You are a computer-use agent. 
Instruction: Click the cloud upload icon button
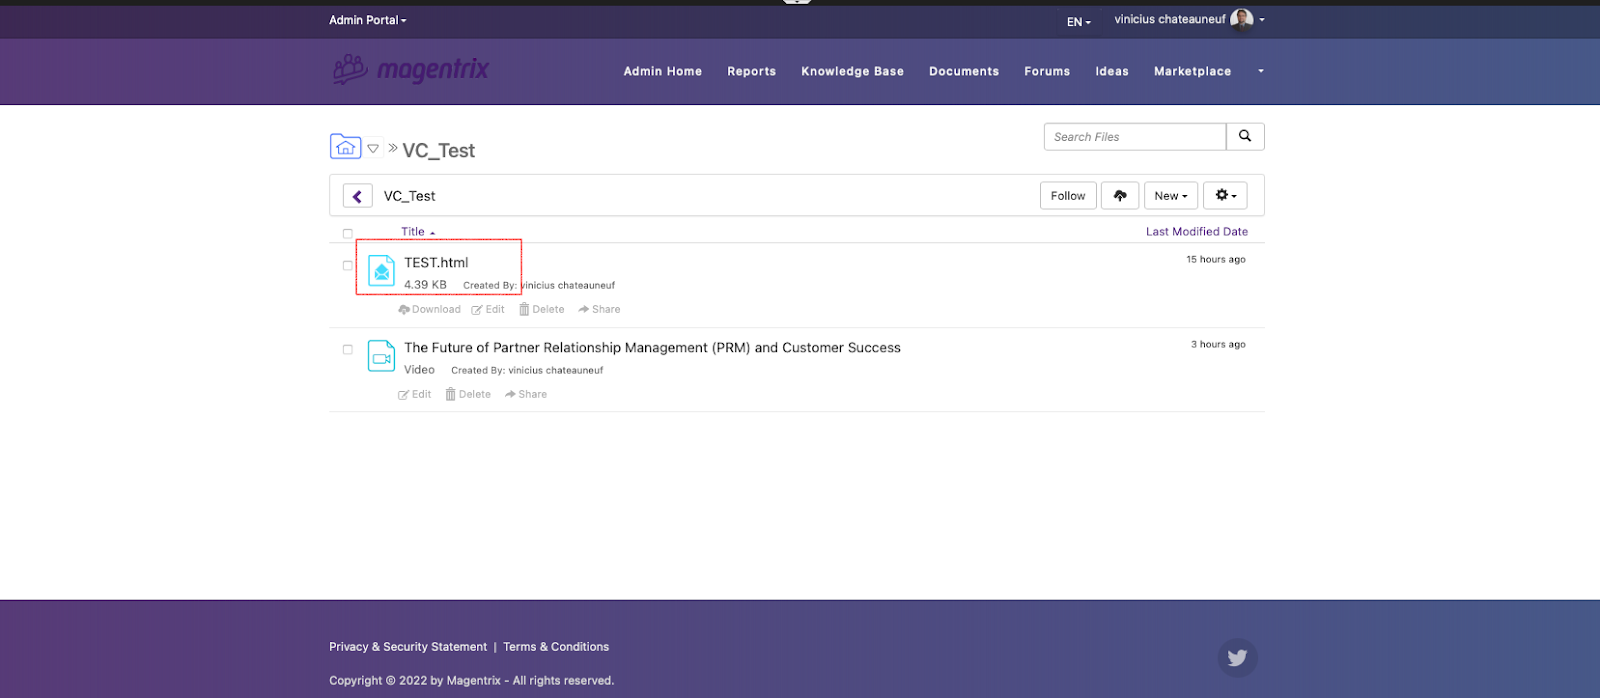click(1120, 196)
